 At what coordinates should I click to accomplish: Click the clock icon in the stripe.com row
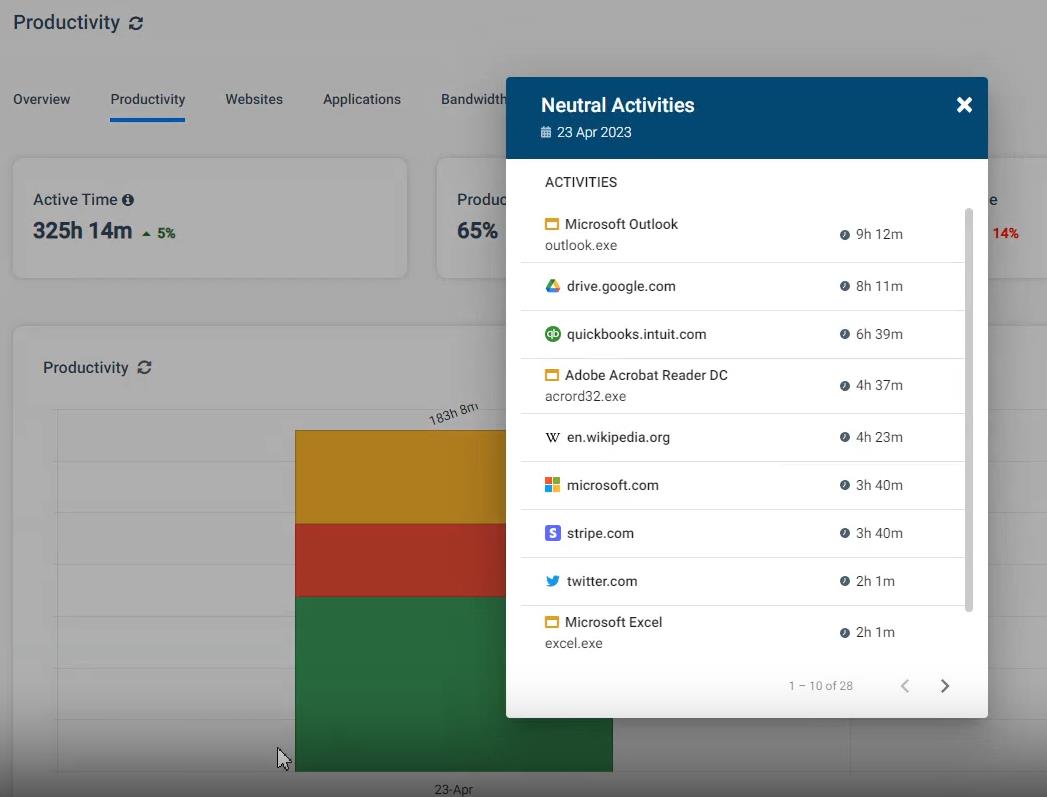(845, 533)
